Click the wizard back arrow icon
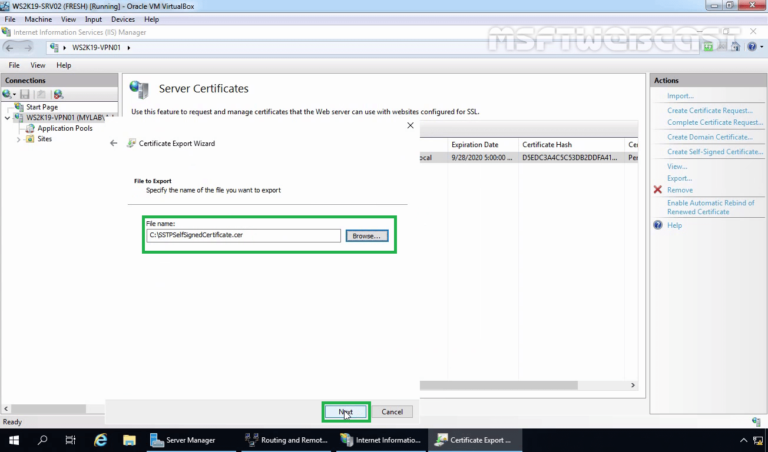Viewport: 768px width, 452px height. point(114,144)
